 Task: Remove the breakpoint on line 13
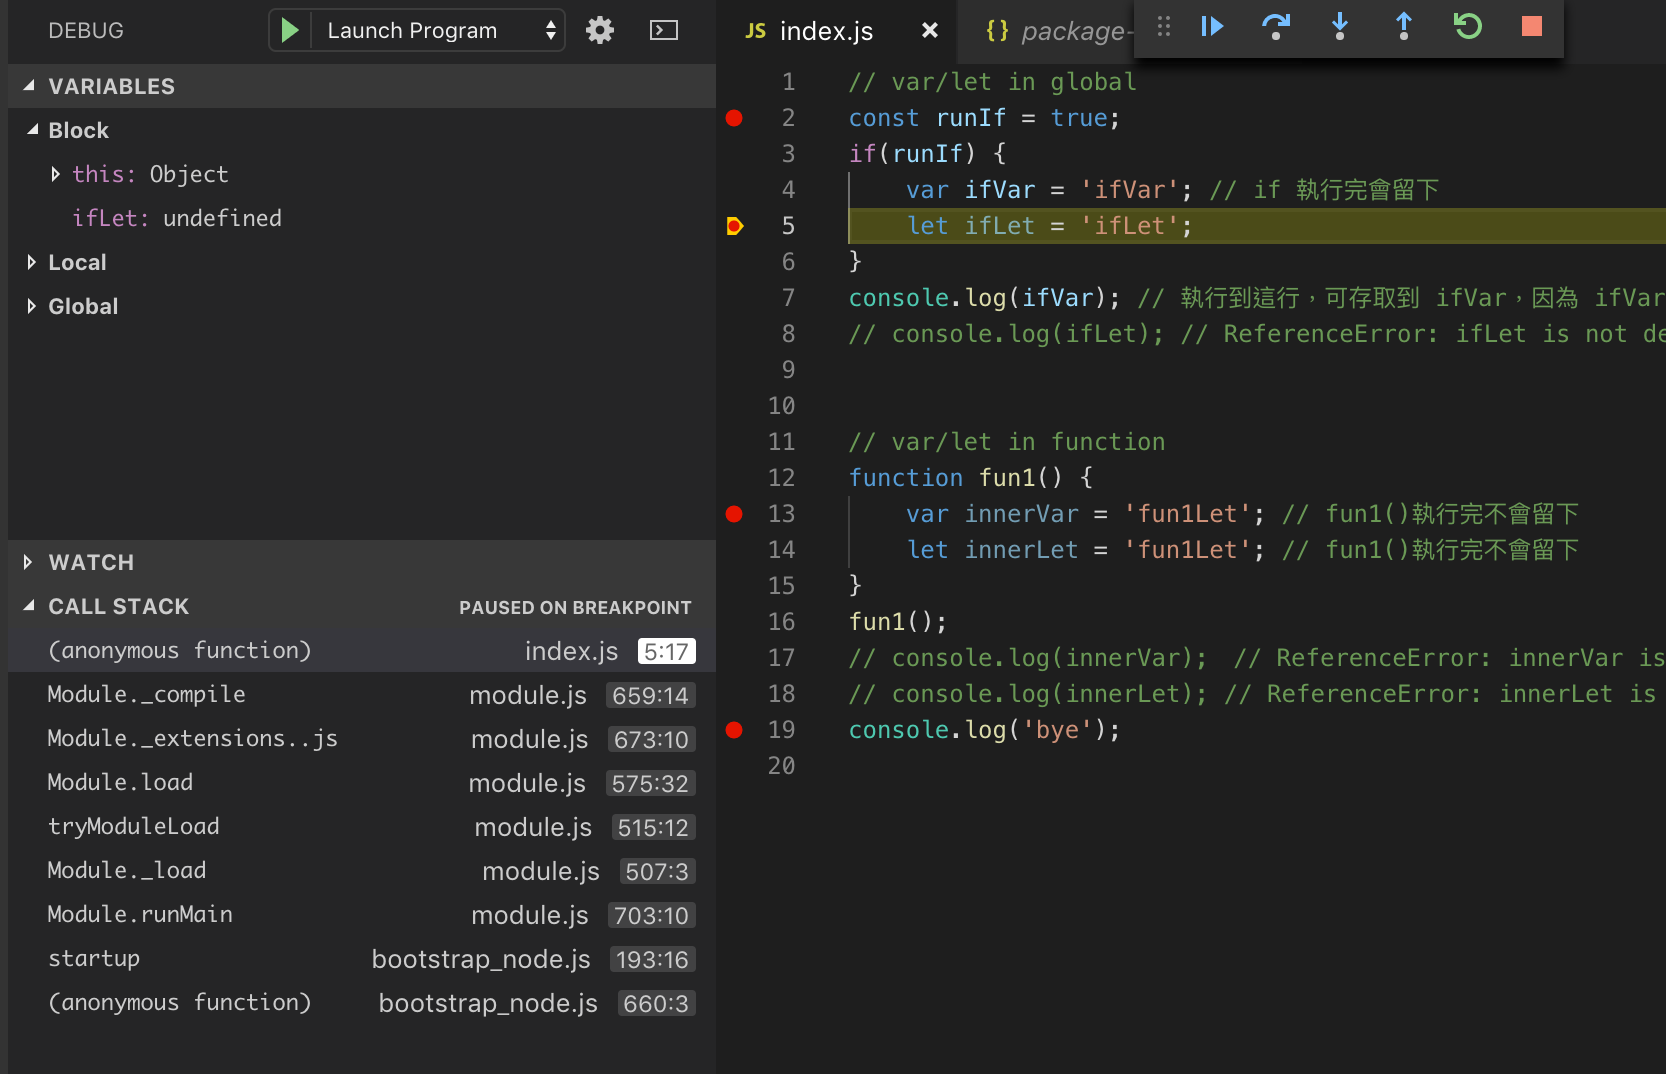(734, 514)
